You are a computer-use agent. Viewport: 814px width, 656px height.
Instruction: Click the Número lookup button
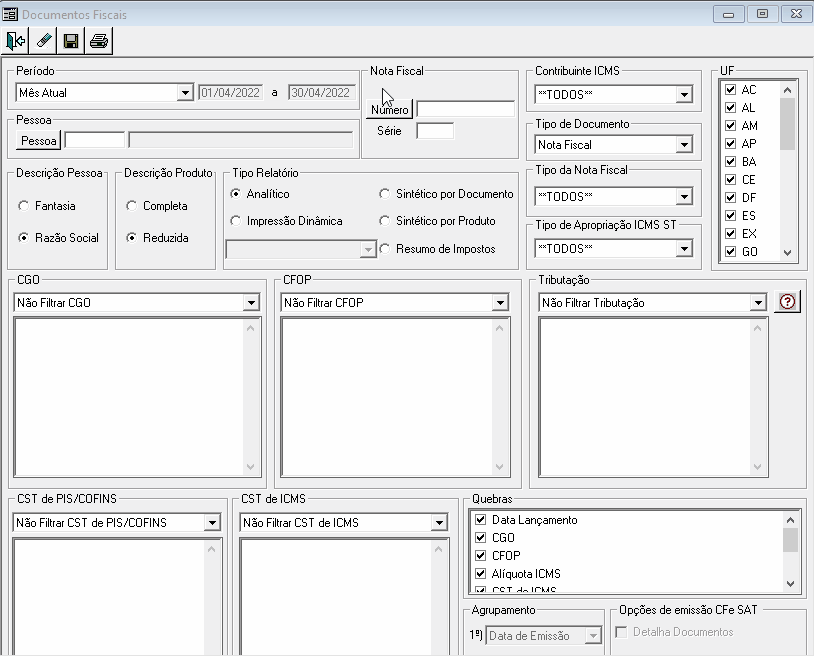(389, 110)
